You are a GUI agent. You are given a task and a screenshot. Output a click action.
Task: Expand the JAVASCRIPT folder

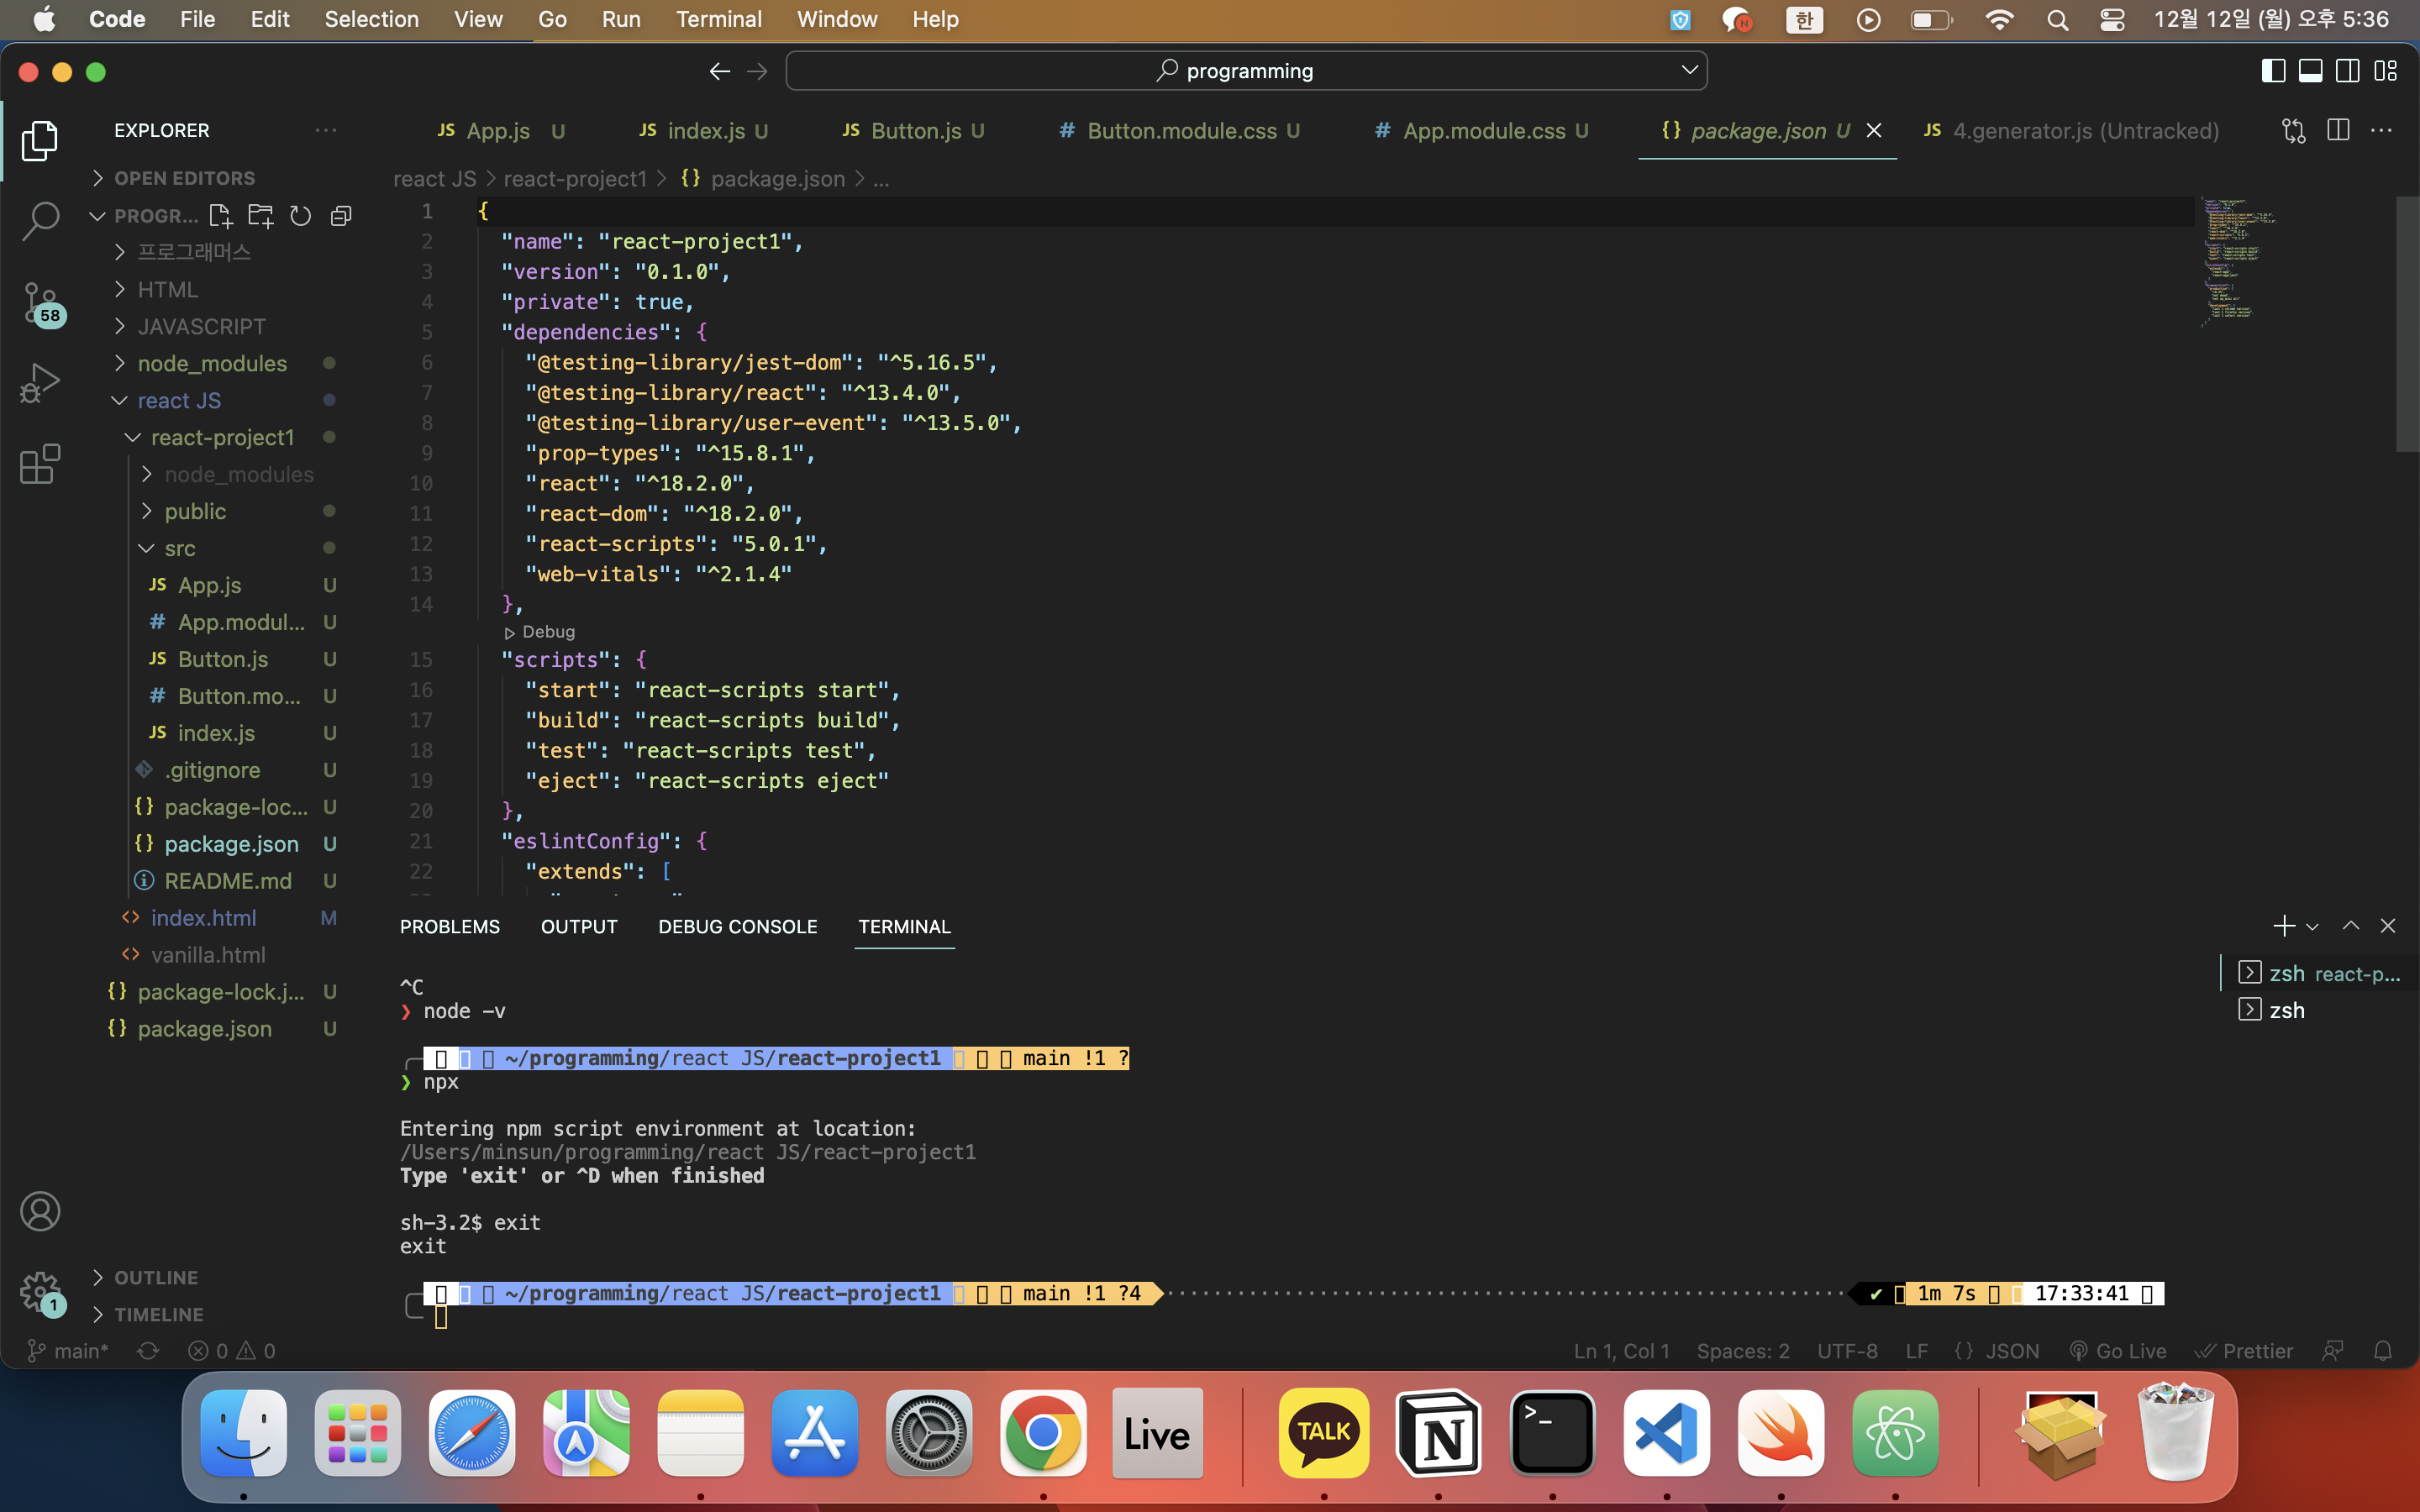click(202, 326)
